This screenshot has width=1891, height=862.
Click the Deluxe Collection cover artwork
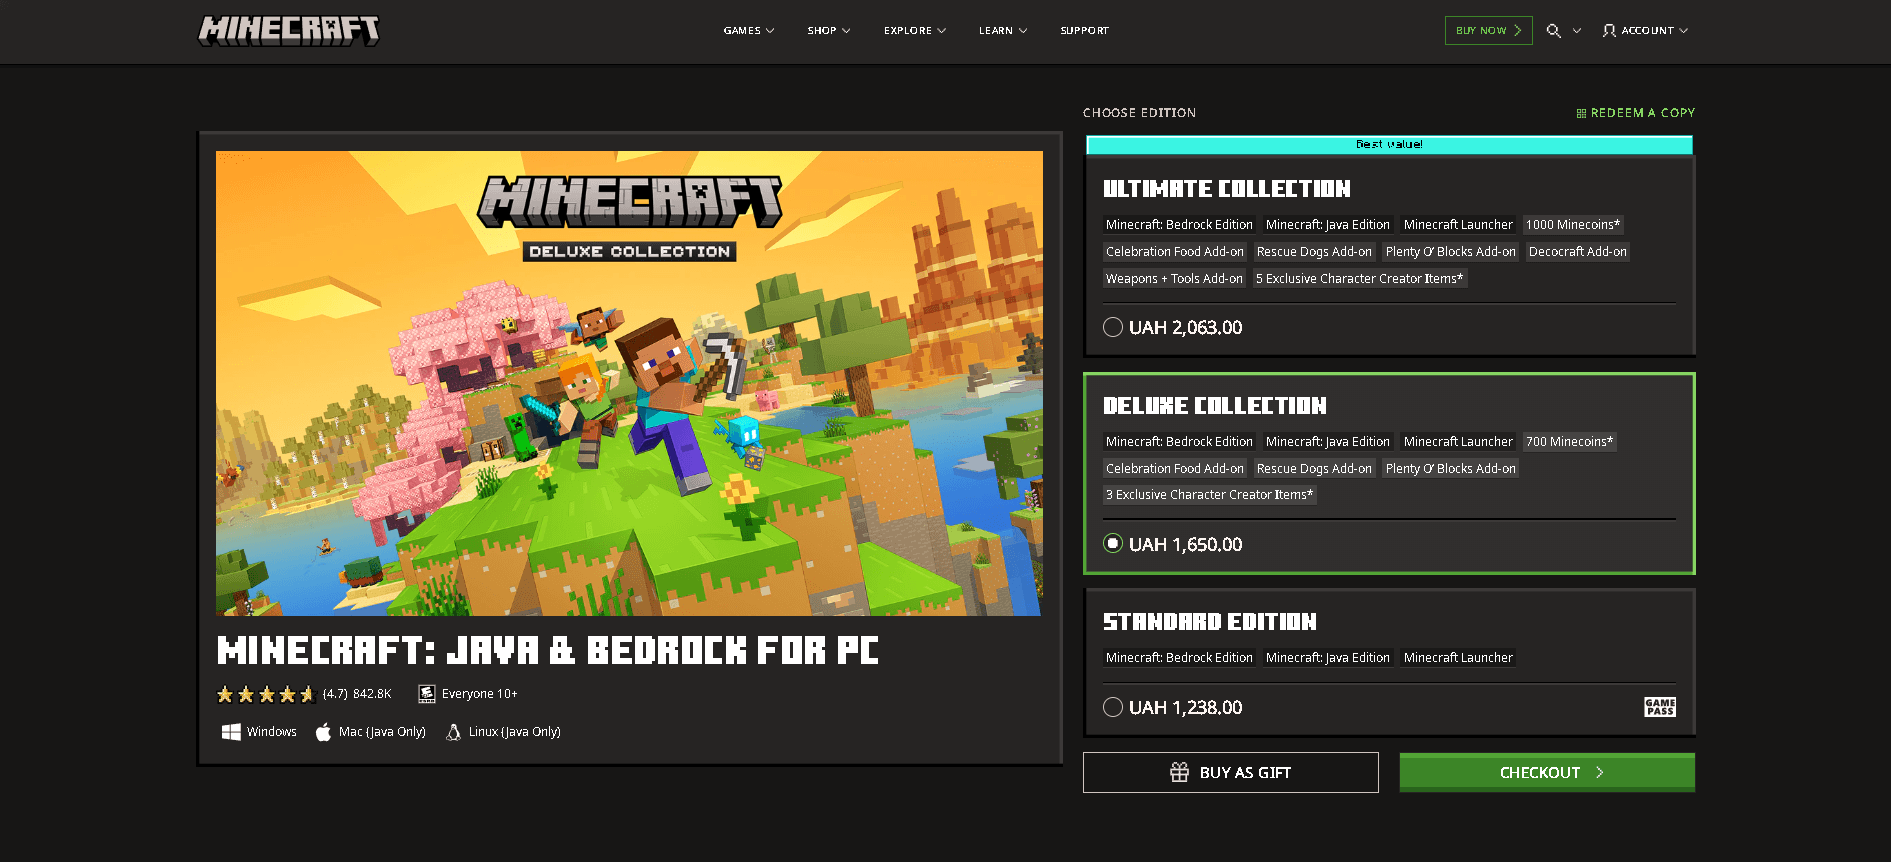pyautogui.click(x=629, y=383)
